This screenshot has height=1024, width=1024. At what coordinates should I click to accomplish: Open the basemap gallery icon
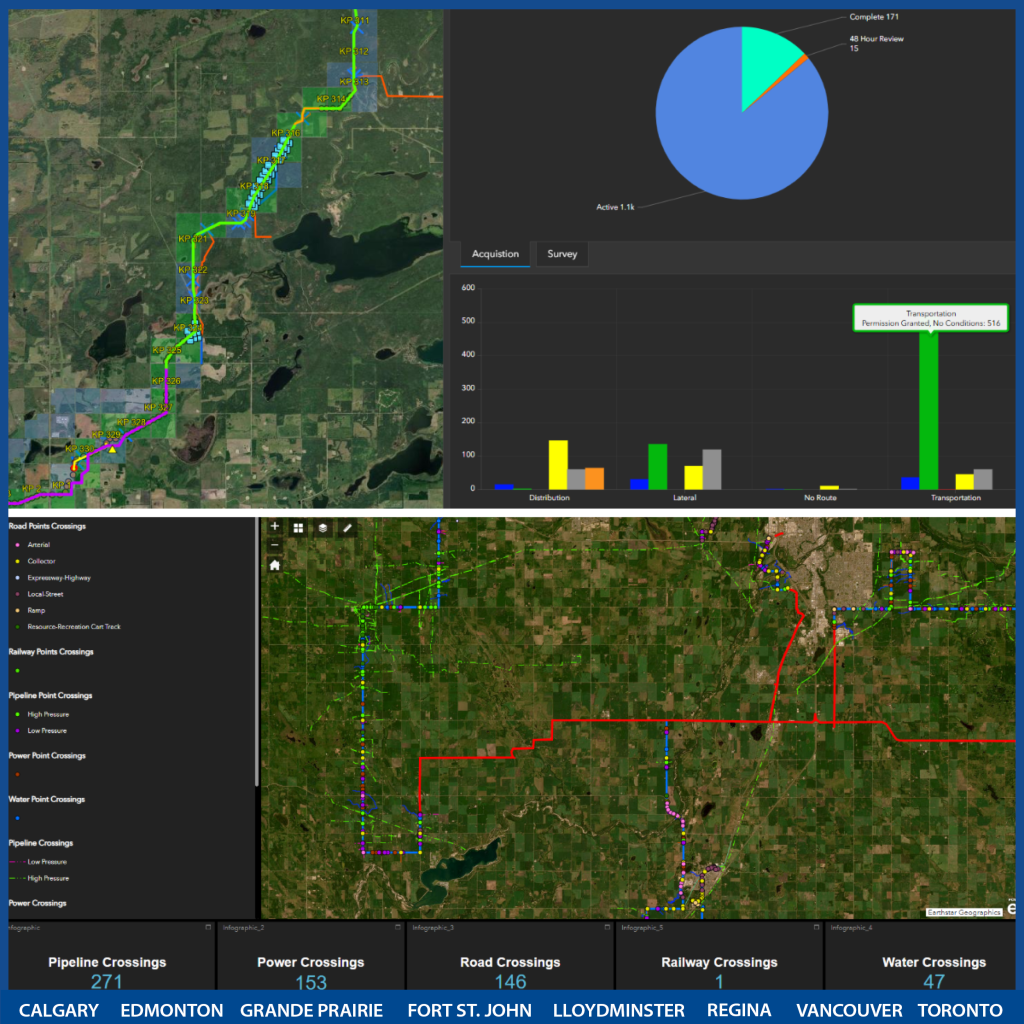tap(299, 527)
